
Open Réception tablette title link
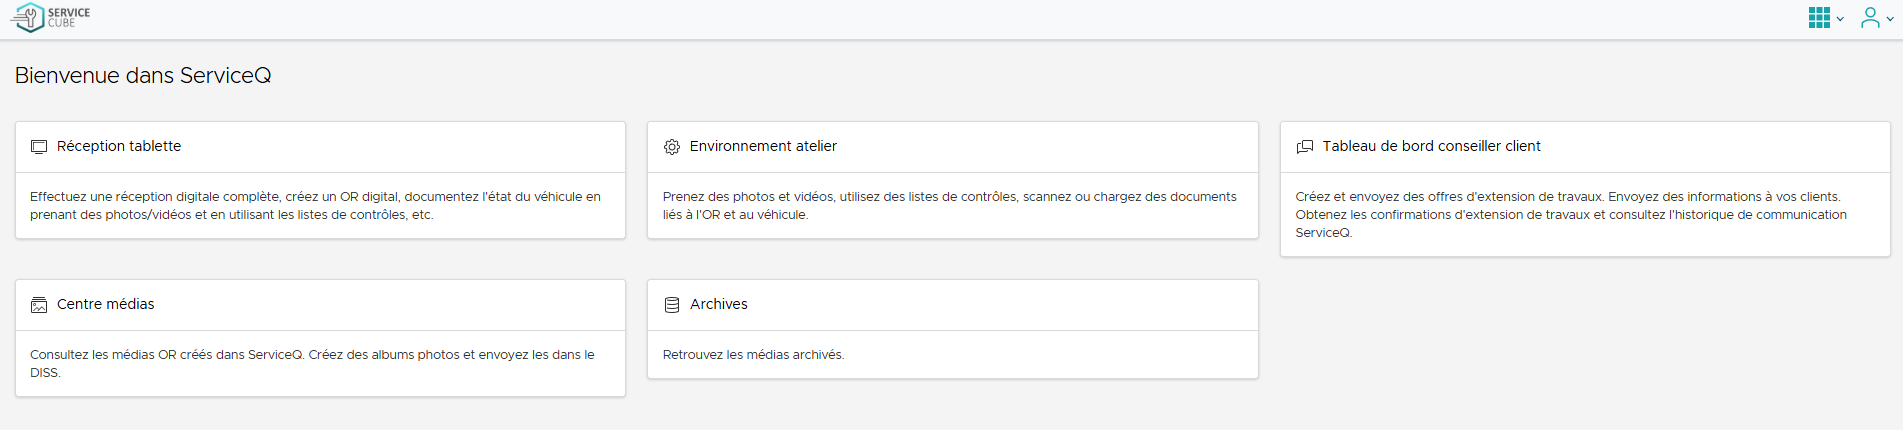click(119, 146)
